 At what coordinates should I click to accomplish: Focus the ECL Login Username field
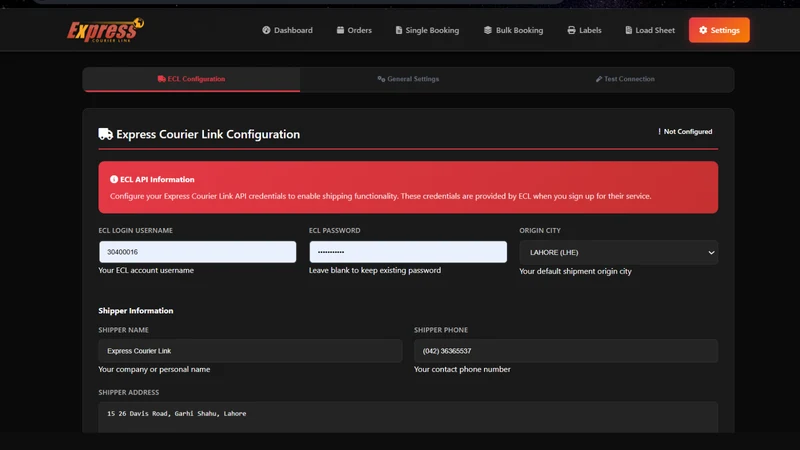tap(197, 252)
